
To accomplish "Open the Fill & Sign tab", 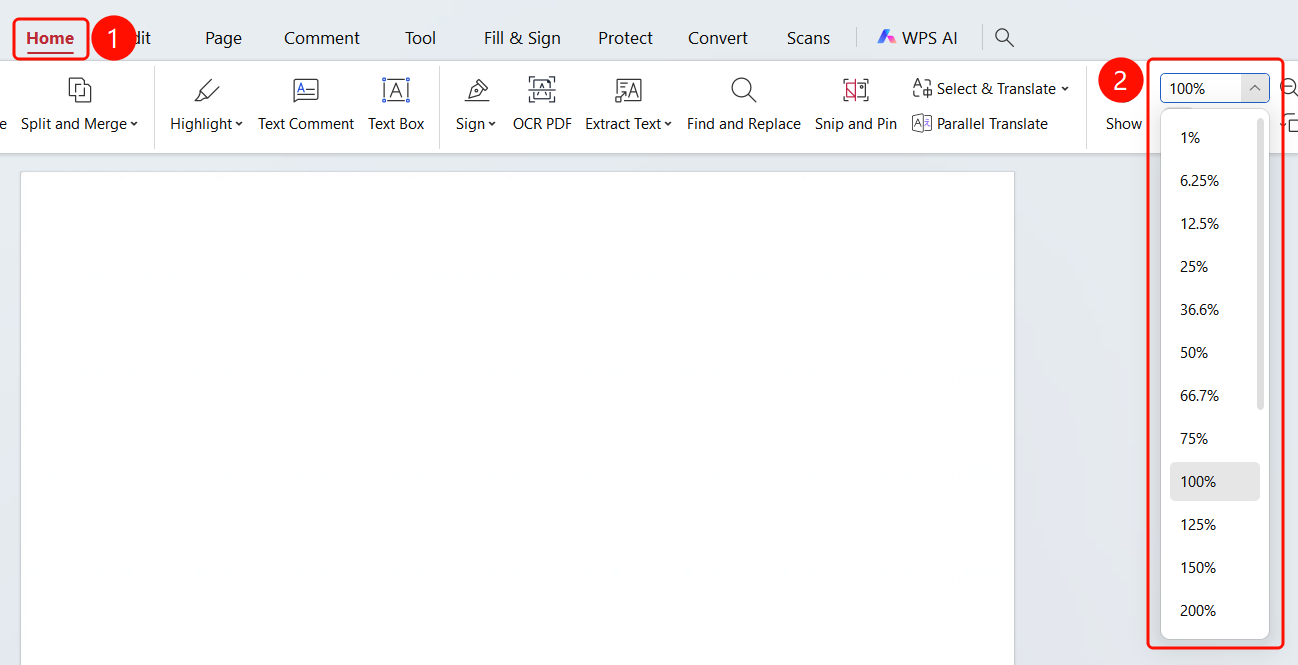I will point(522,38).
